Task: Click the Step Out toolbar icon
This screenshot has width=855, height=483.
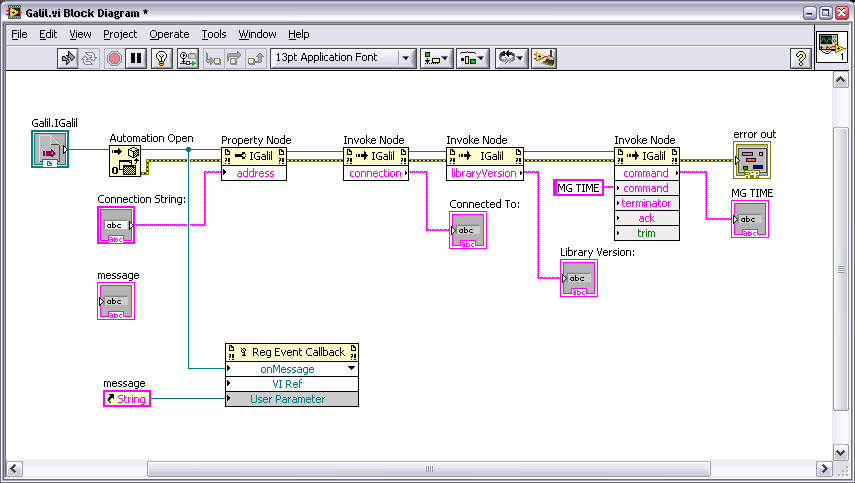Action: click(256, 58)
